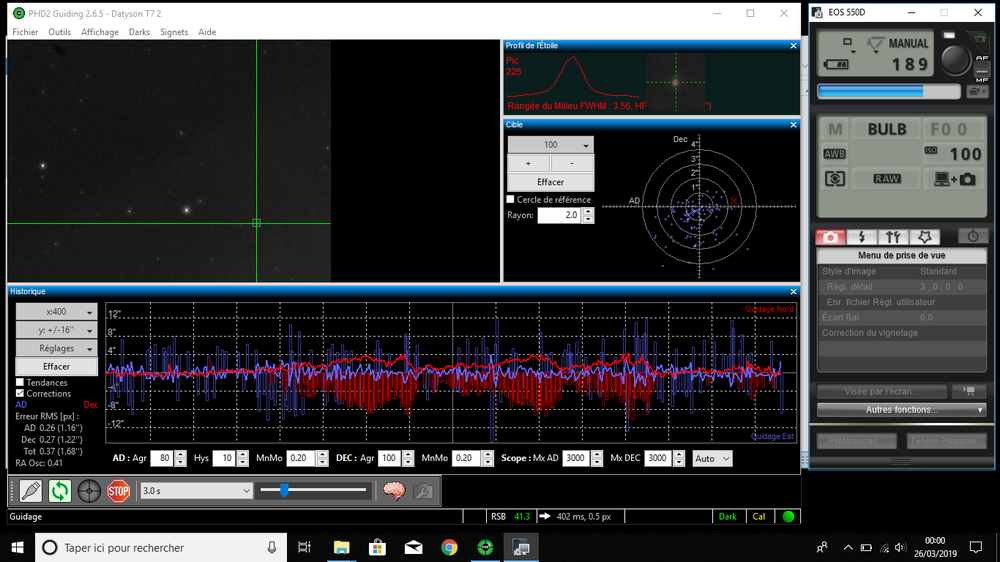Select the red camera shooting menu tab
The height and width of the screenshot is (562, 1000).
point(829,237)
